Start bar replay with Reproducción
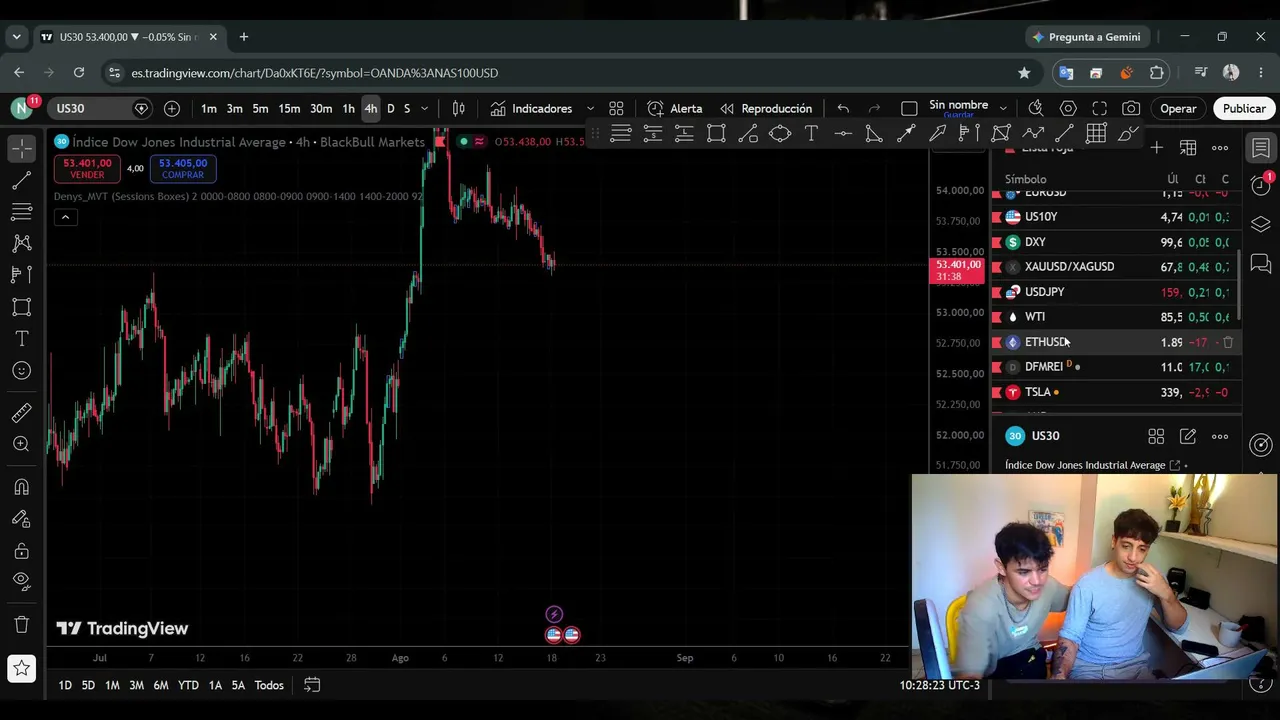Image resolution: width=1280 pixels, height=720 pixels. tap(765, 108)
